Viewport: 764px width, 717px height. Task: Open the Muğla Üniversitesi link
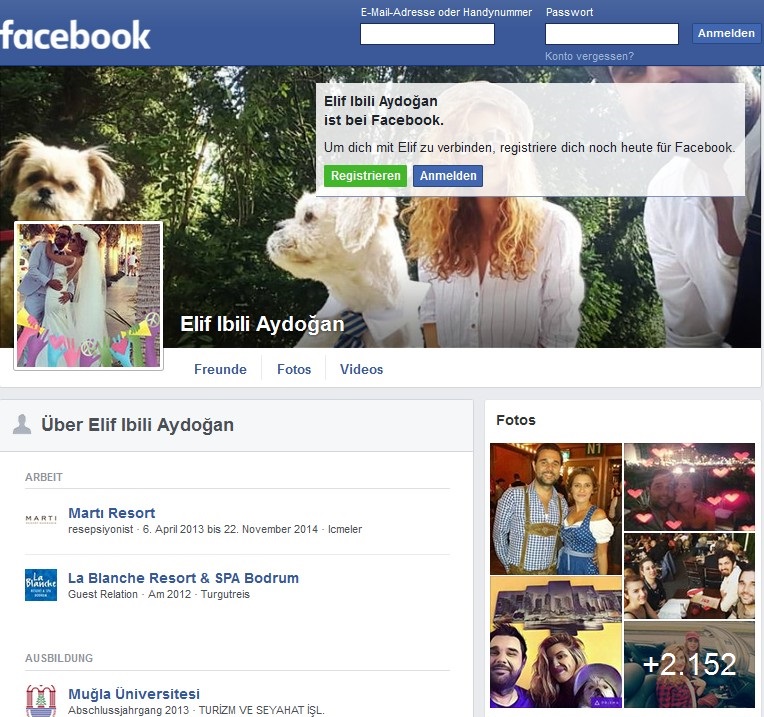(x=134, y=694)
